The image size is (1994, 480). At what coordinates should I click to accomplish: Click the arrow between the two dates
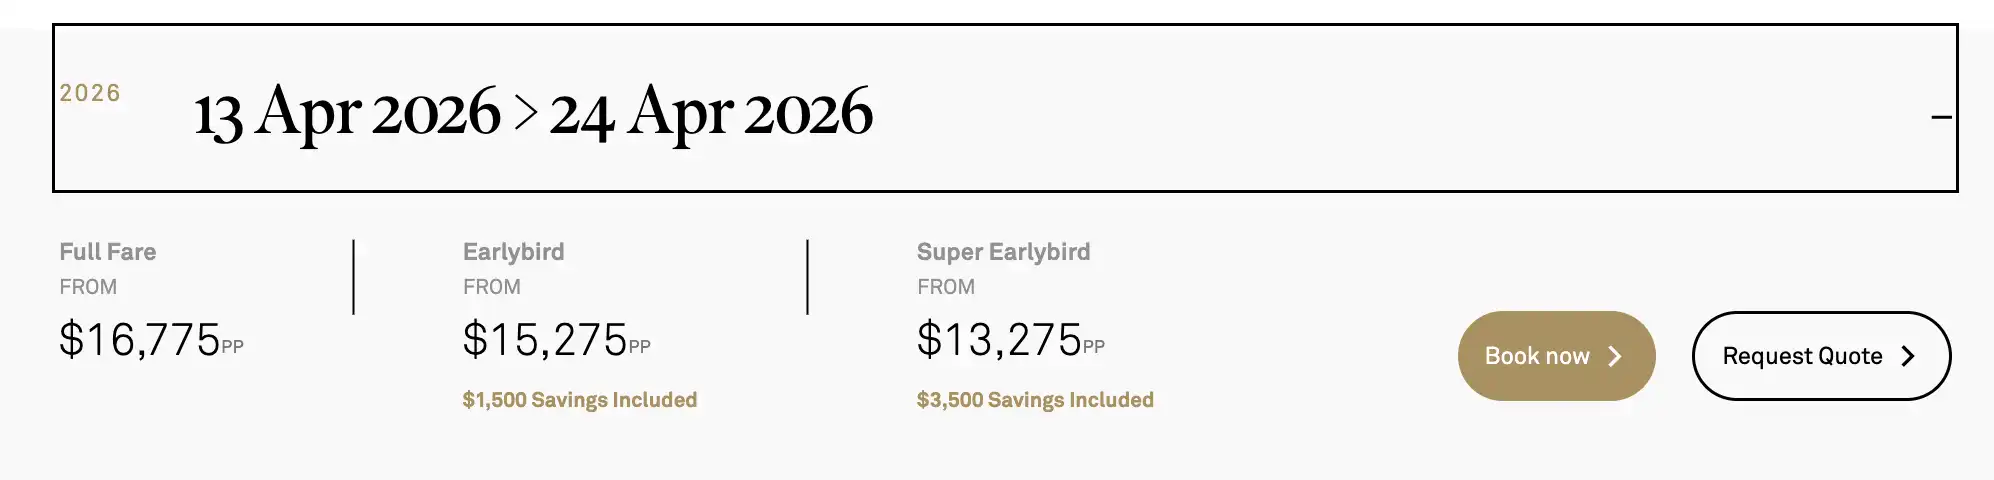pyautogui.click(x=525, y=113)
